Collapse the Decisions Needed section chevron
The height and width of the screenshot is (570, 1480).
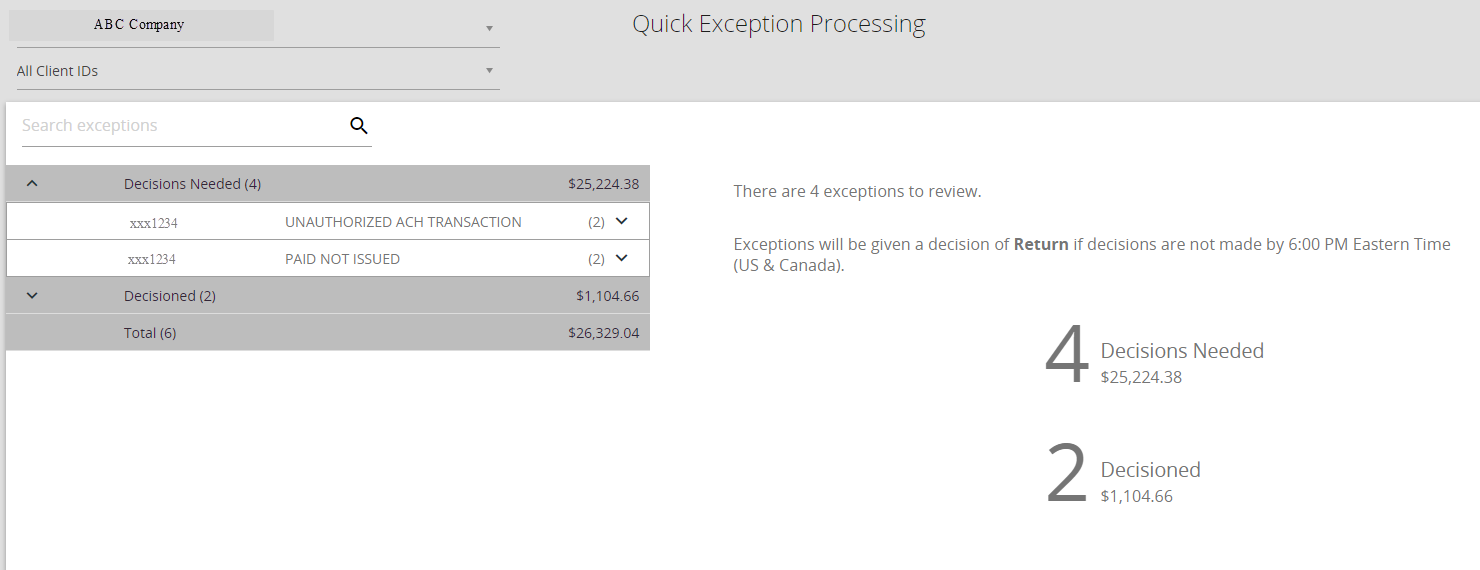click(32, 184)
